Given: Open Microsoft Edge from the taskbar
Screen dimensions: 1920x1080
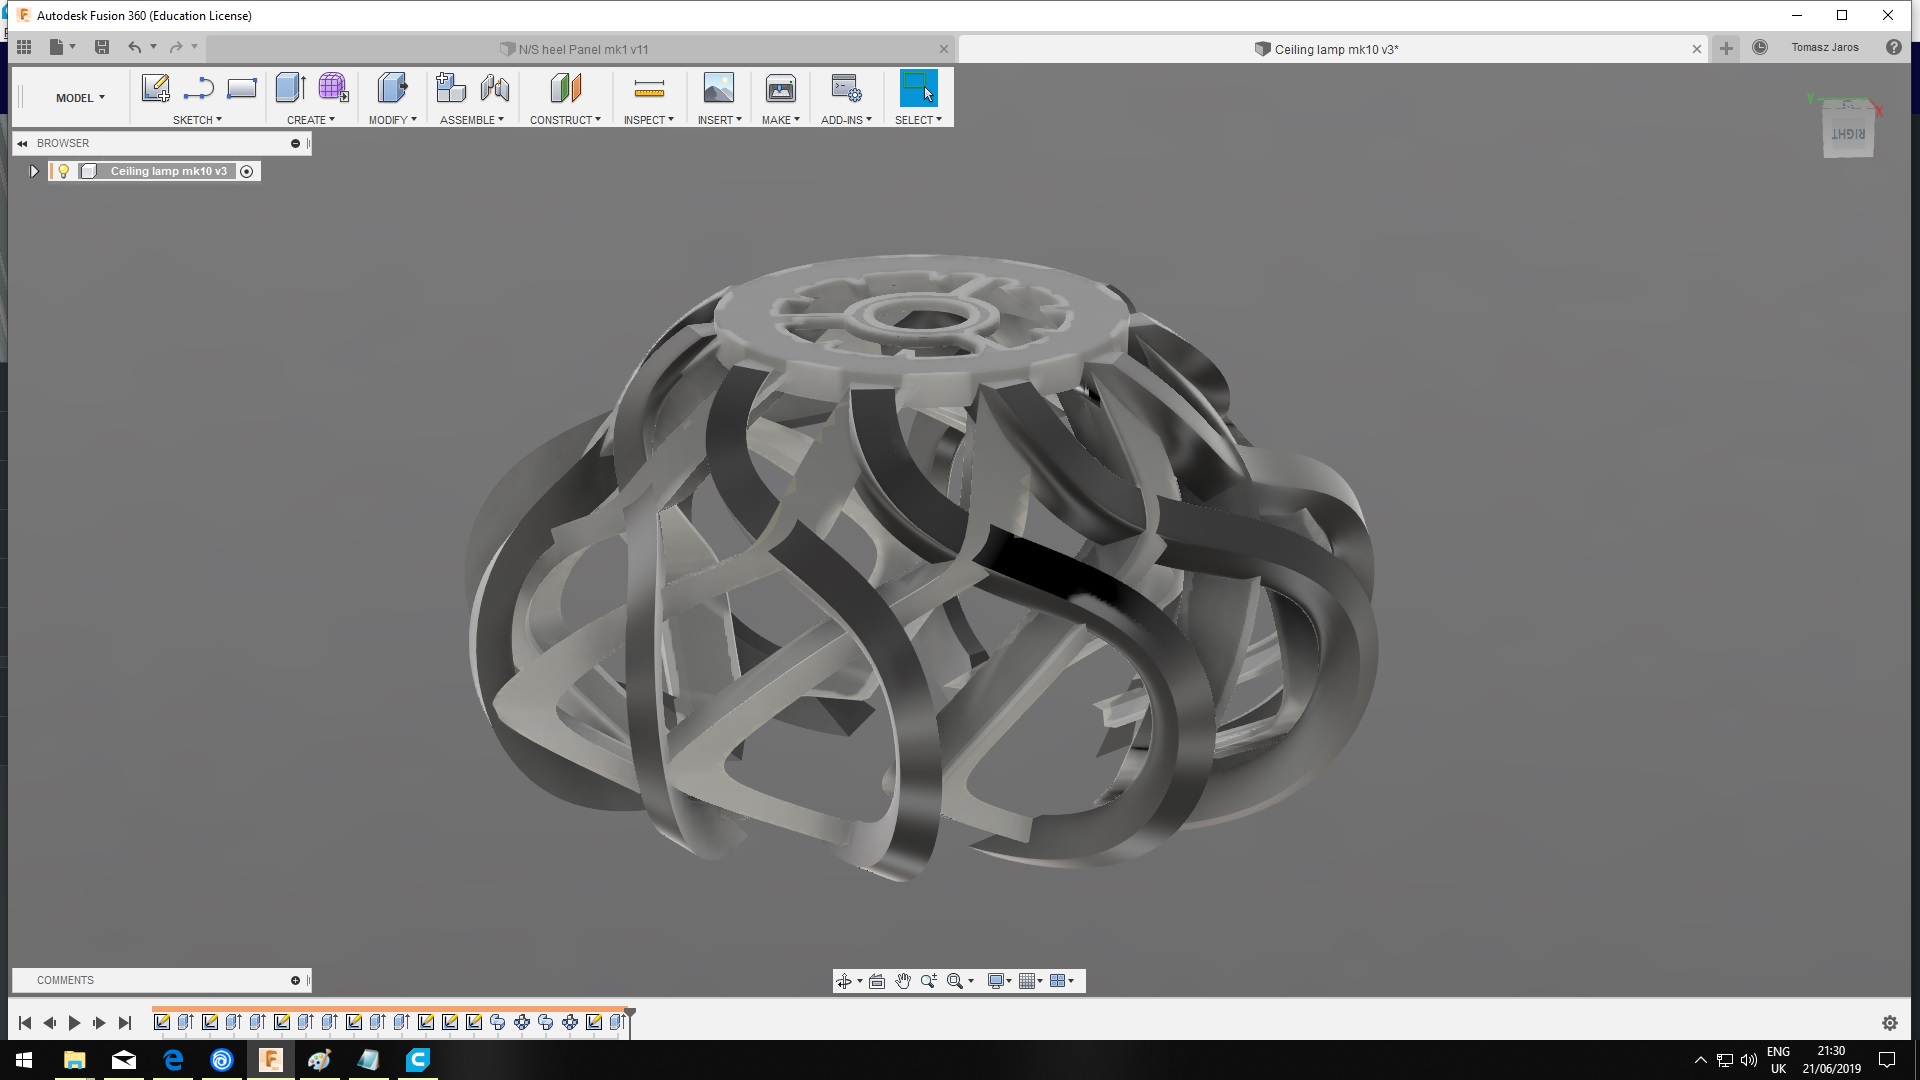Looking at the screenshot, I should pos(173,1060).
